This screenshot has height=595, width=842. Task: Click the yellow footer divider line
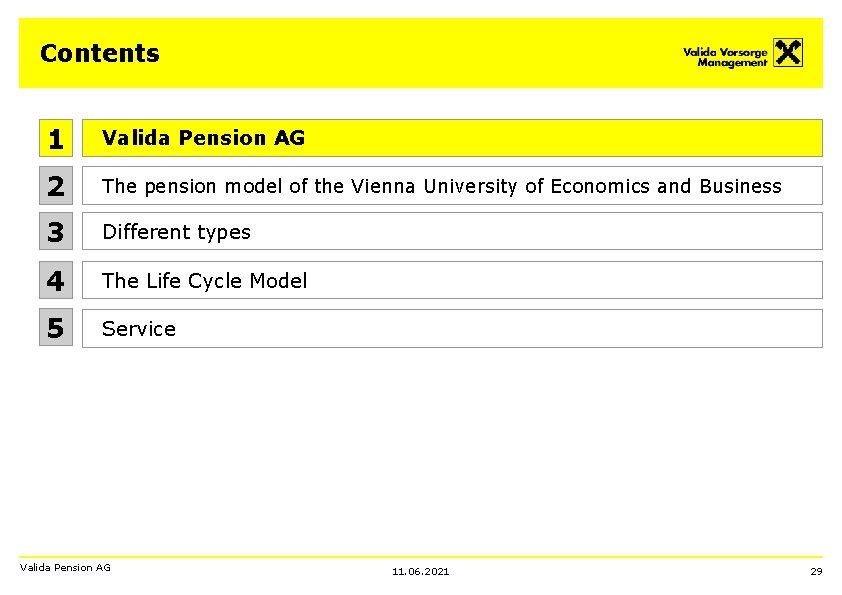pos(420,557)
